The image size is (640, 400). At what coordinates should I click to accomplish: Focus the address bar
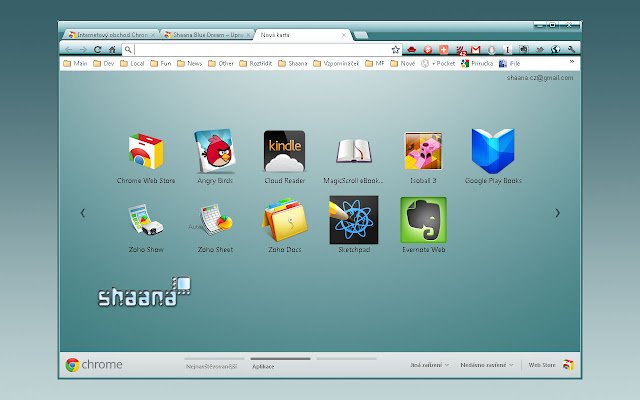[262, 50]
